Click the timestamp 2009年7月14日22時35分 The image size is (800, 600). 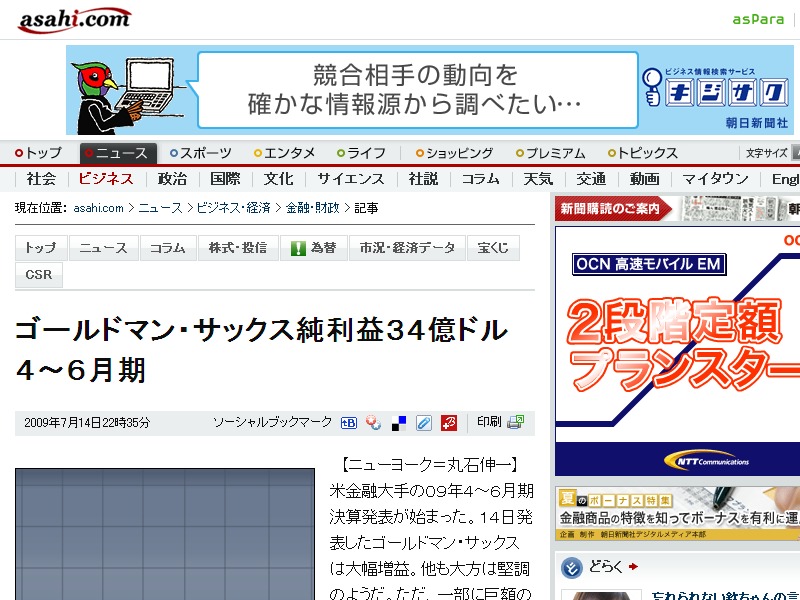87,423
